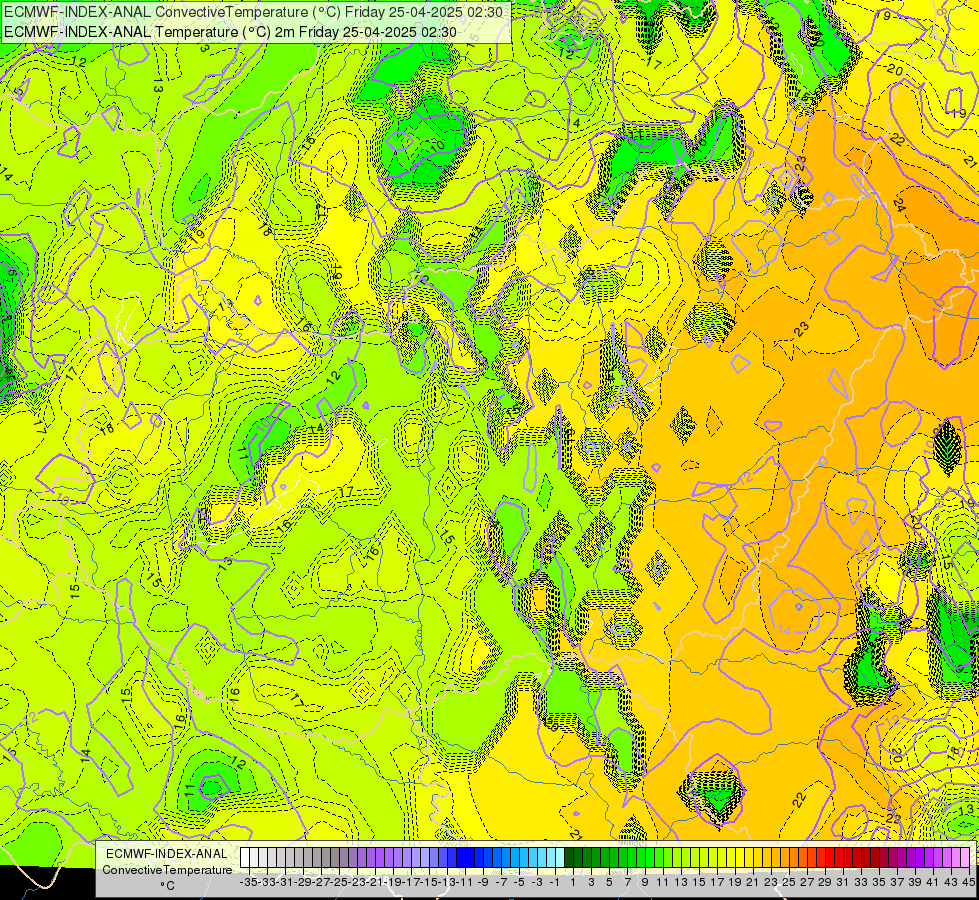Click the legend scale value 35

pos(879,882)
